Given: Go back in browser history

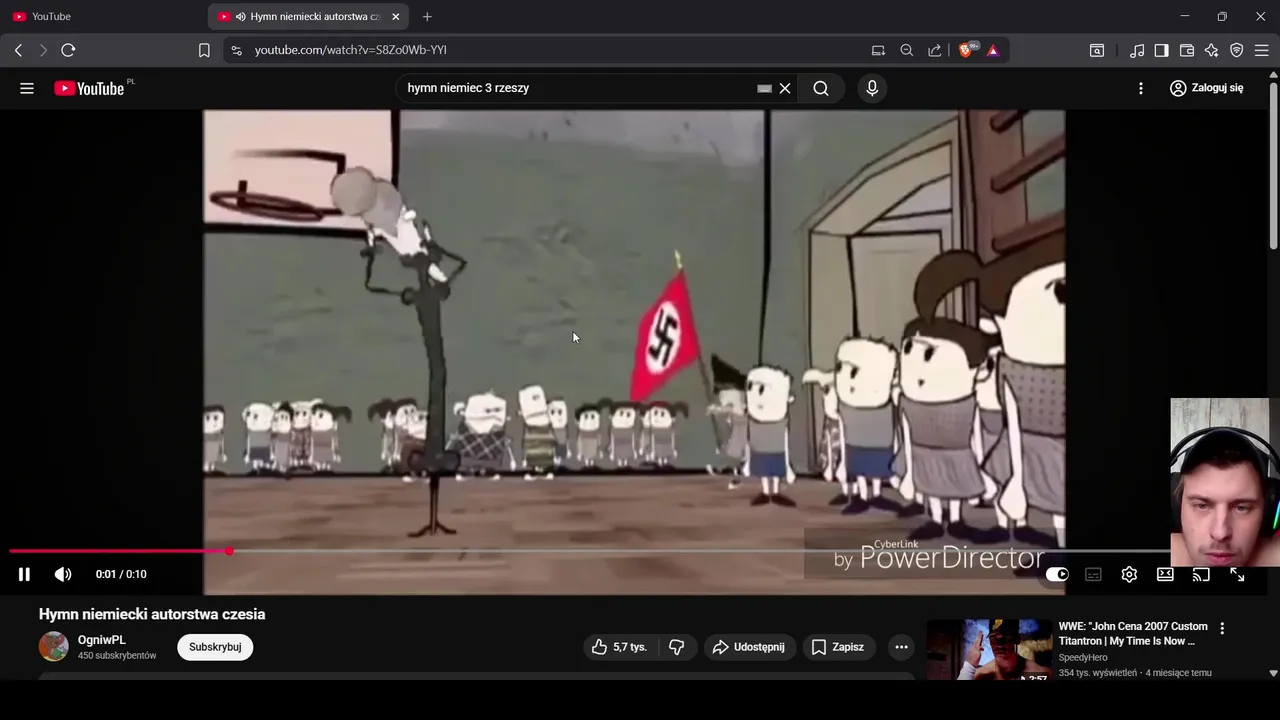Looking at the screenshot, I should click(x=18, y=50).
